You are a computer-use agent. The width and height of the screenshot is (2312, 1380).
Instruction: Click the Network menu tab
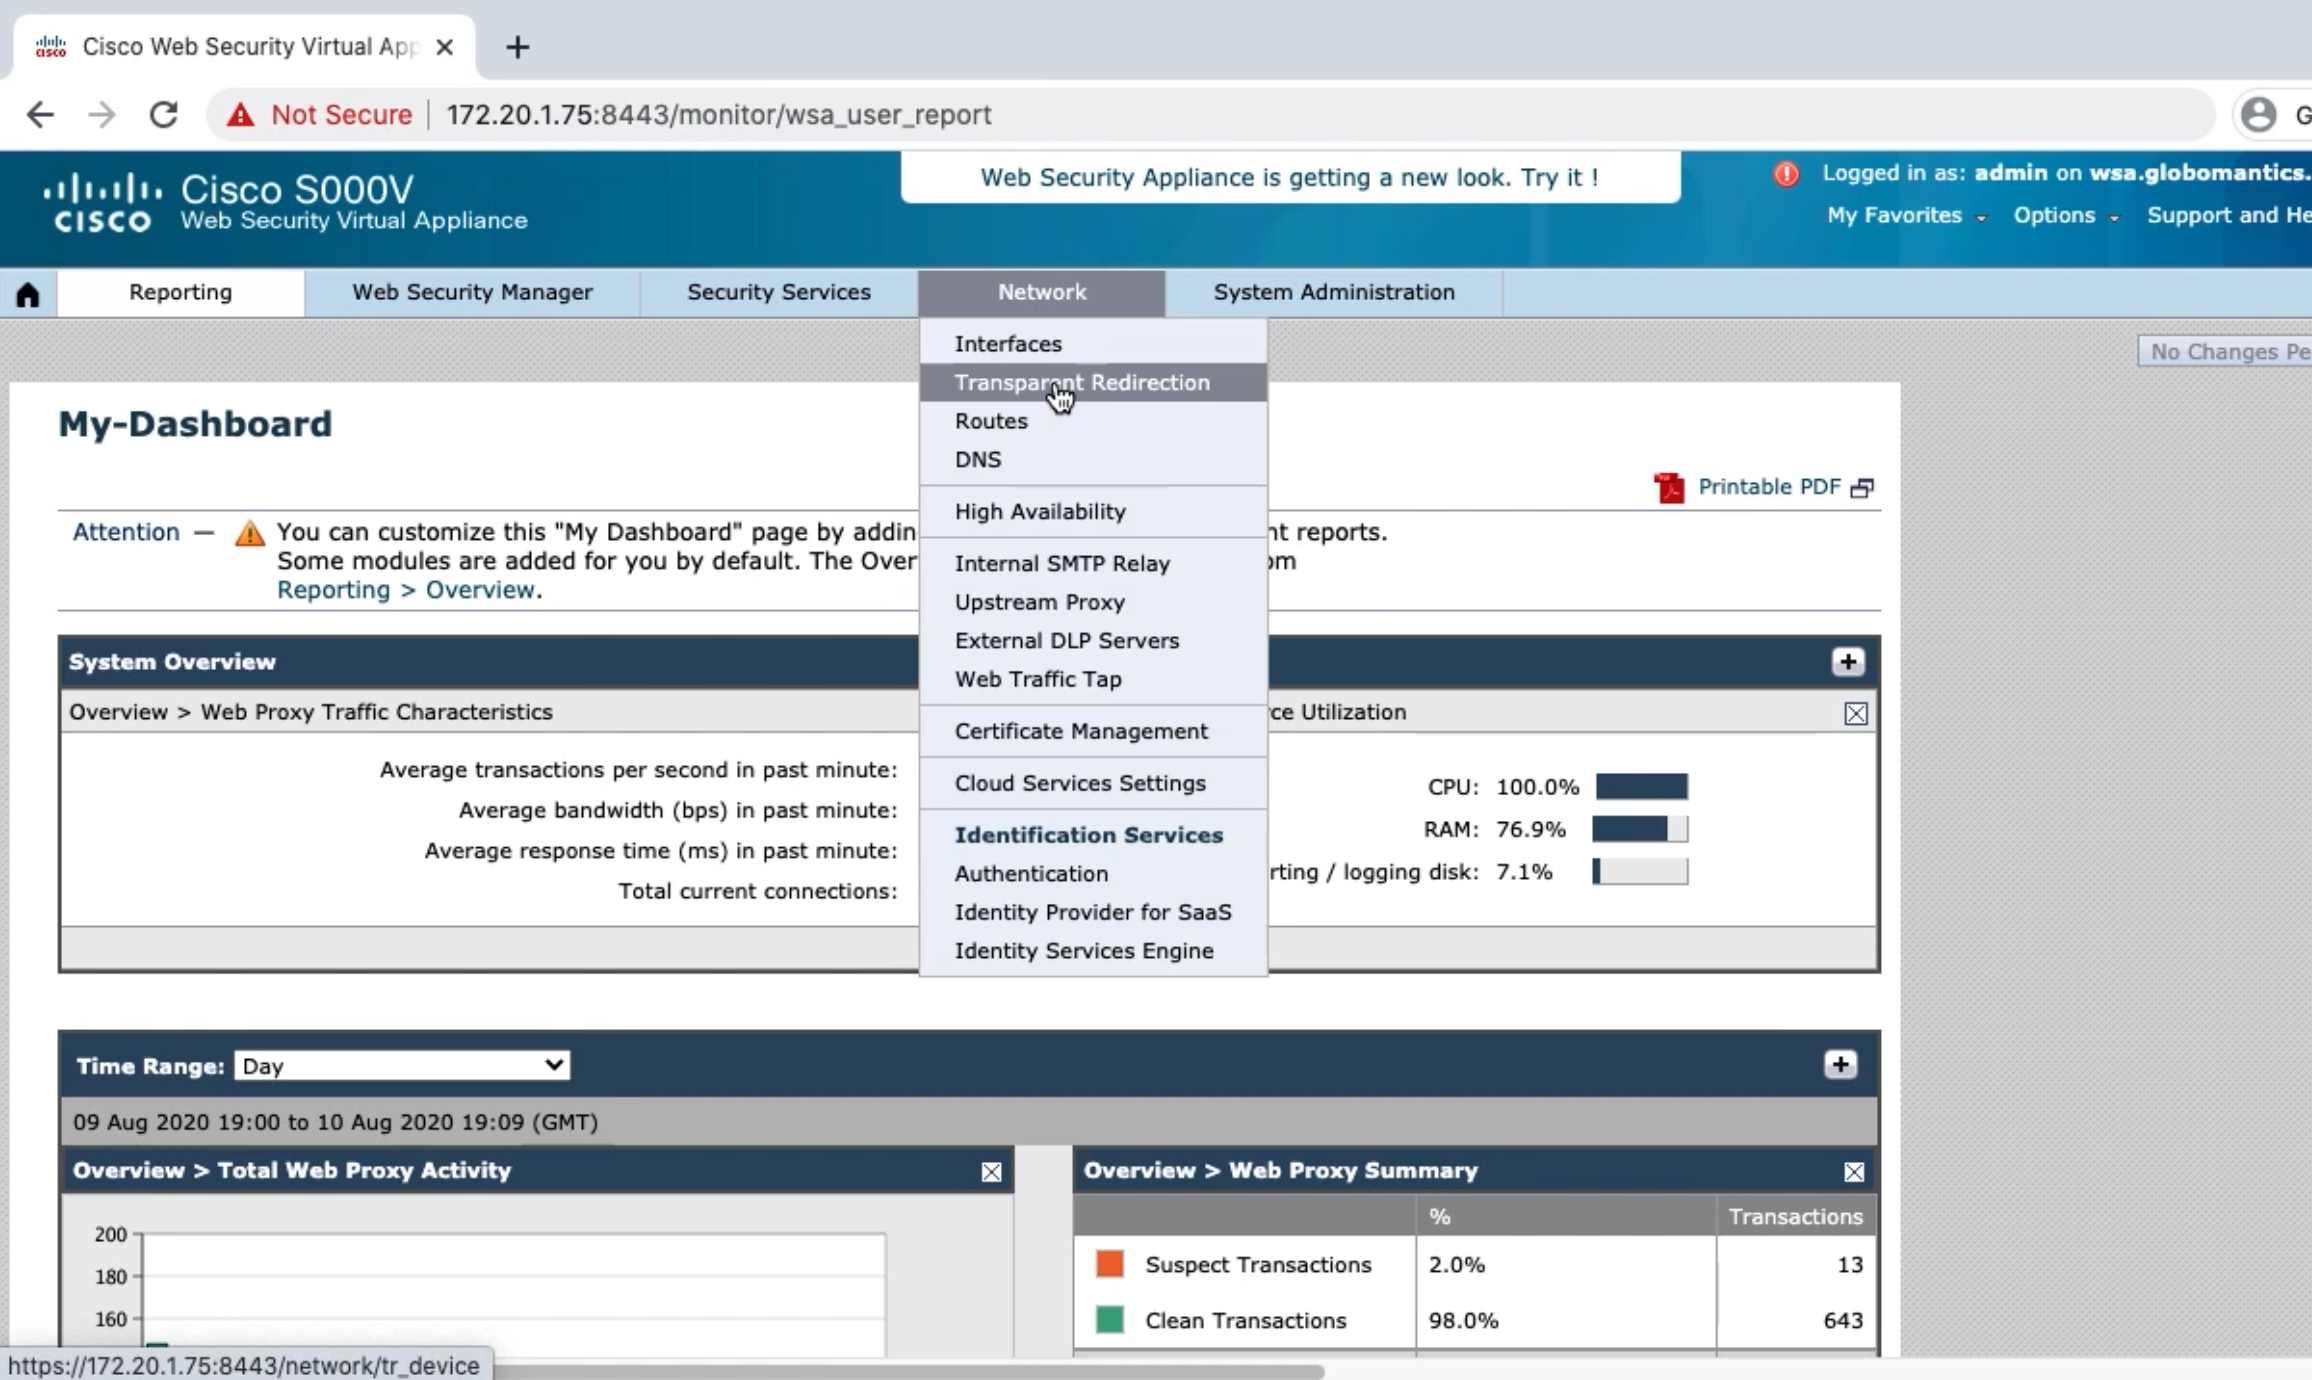coord(1041,292)
